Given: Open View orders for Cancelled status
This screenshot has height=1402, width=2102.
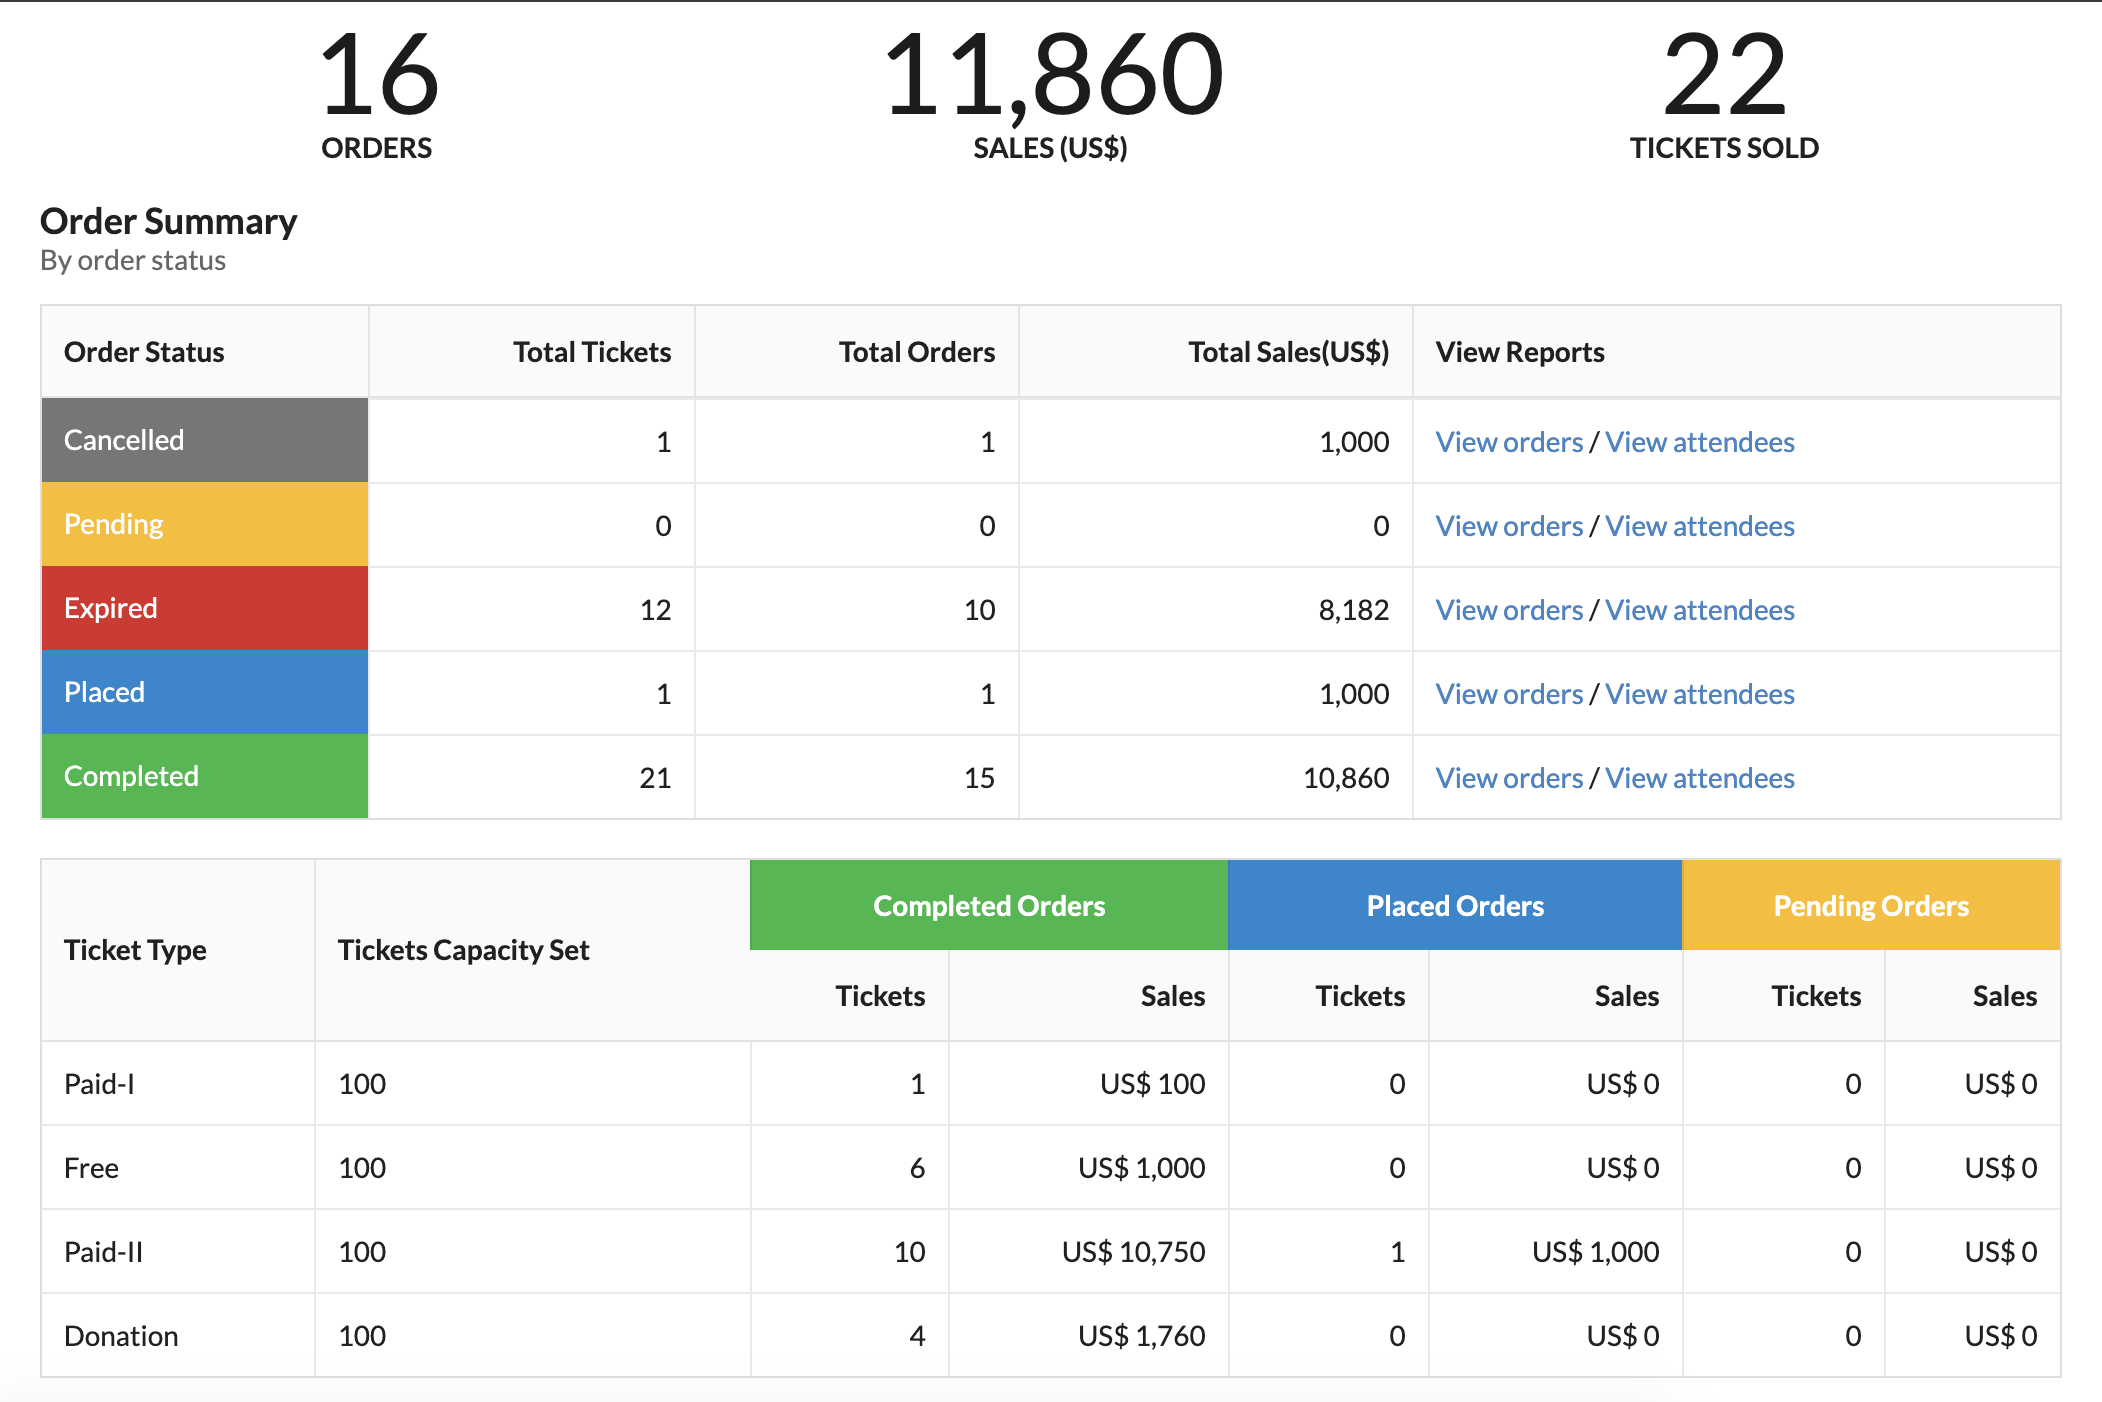Looking at the screenshot, I should [1509, 442].
